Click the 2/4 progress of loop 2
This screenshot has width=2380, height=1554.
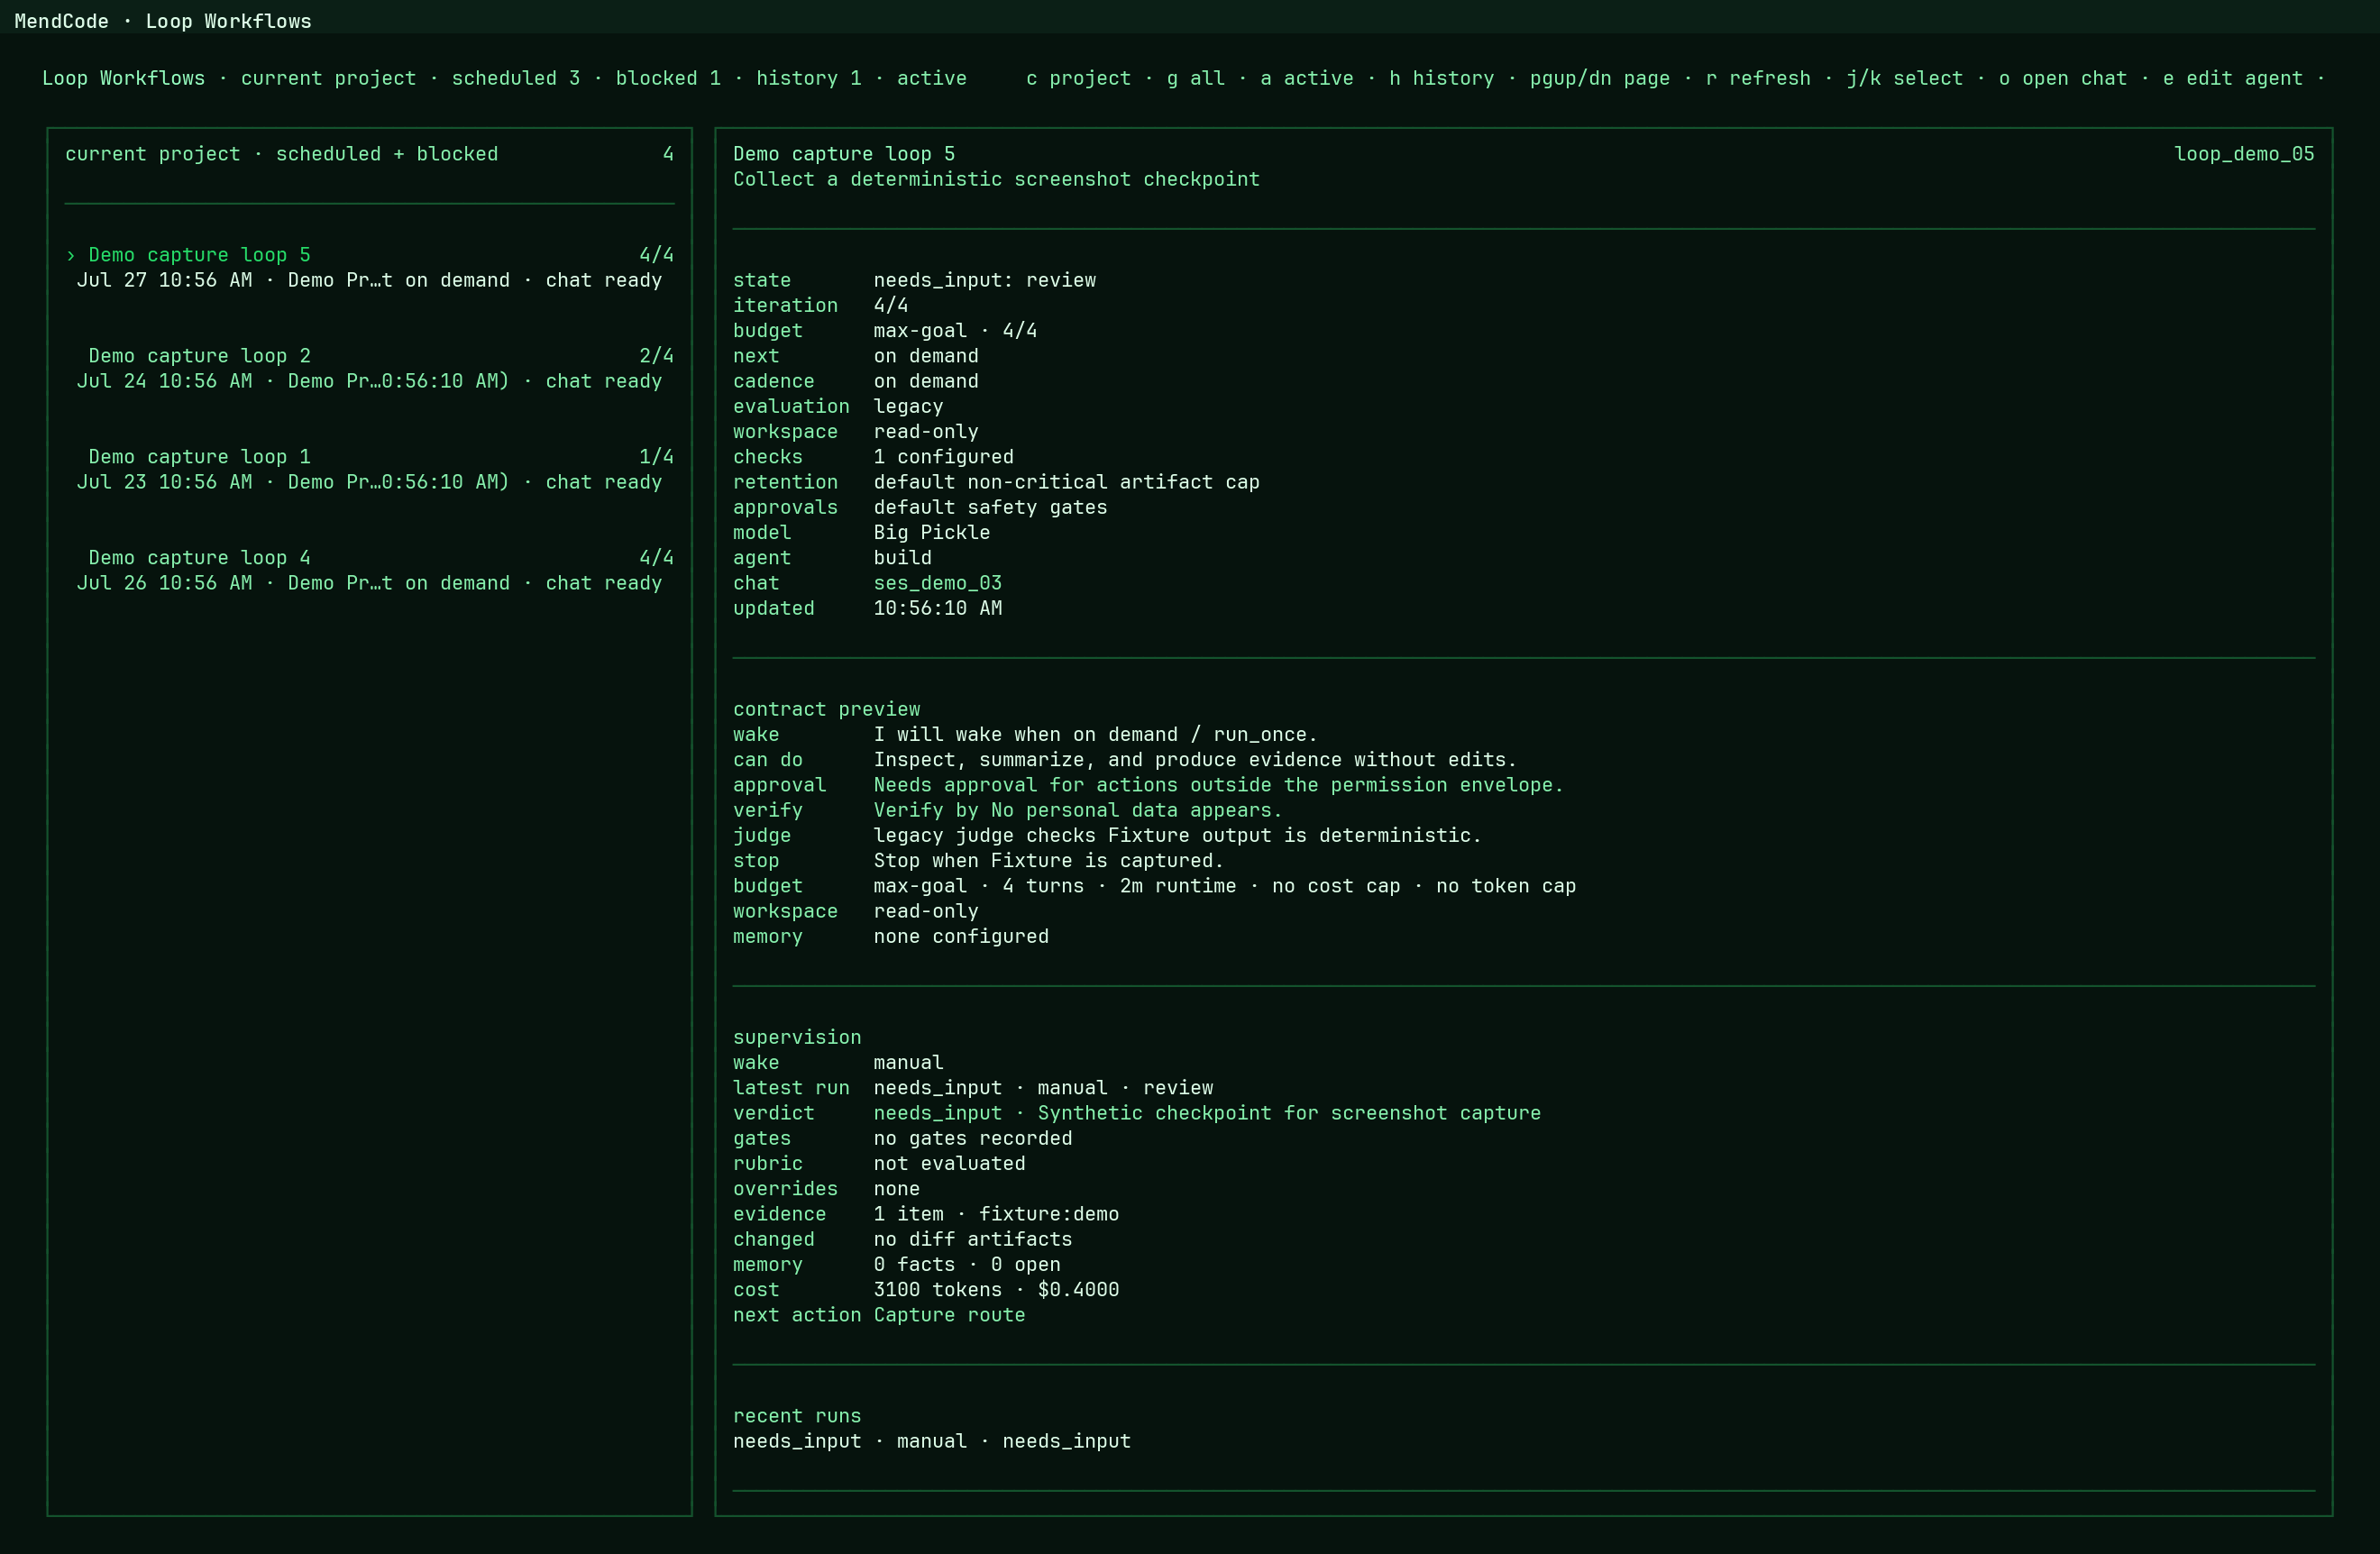coord(656,356)
